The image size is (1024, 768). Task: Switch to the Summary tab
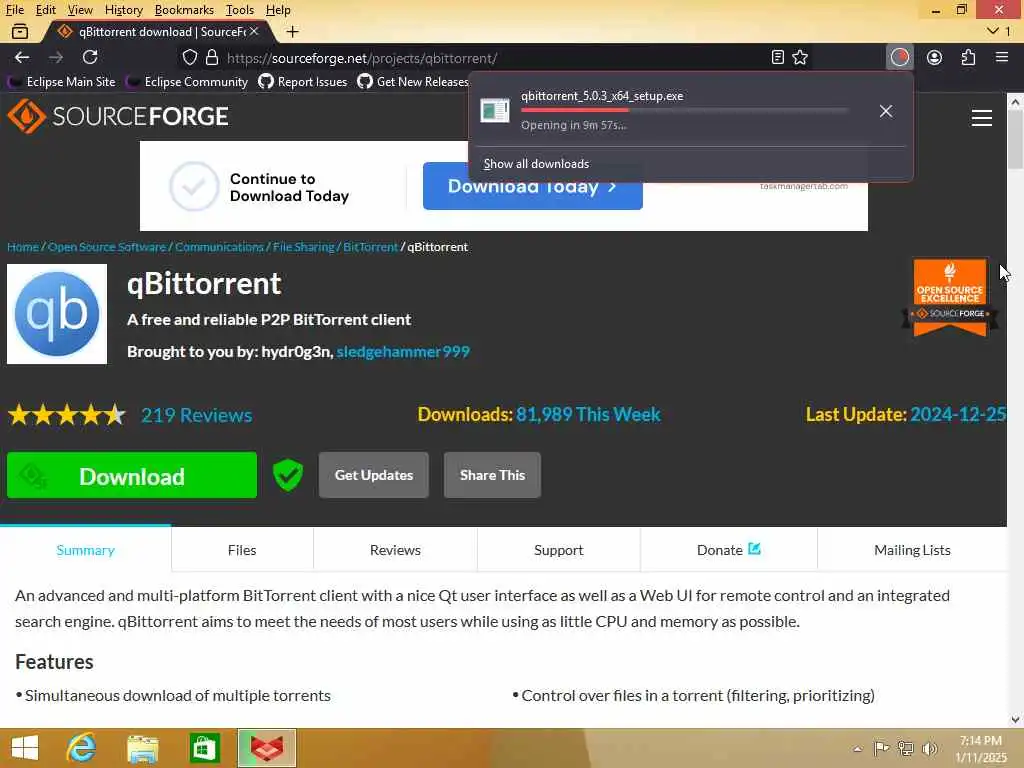[86, 550]
